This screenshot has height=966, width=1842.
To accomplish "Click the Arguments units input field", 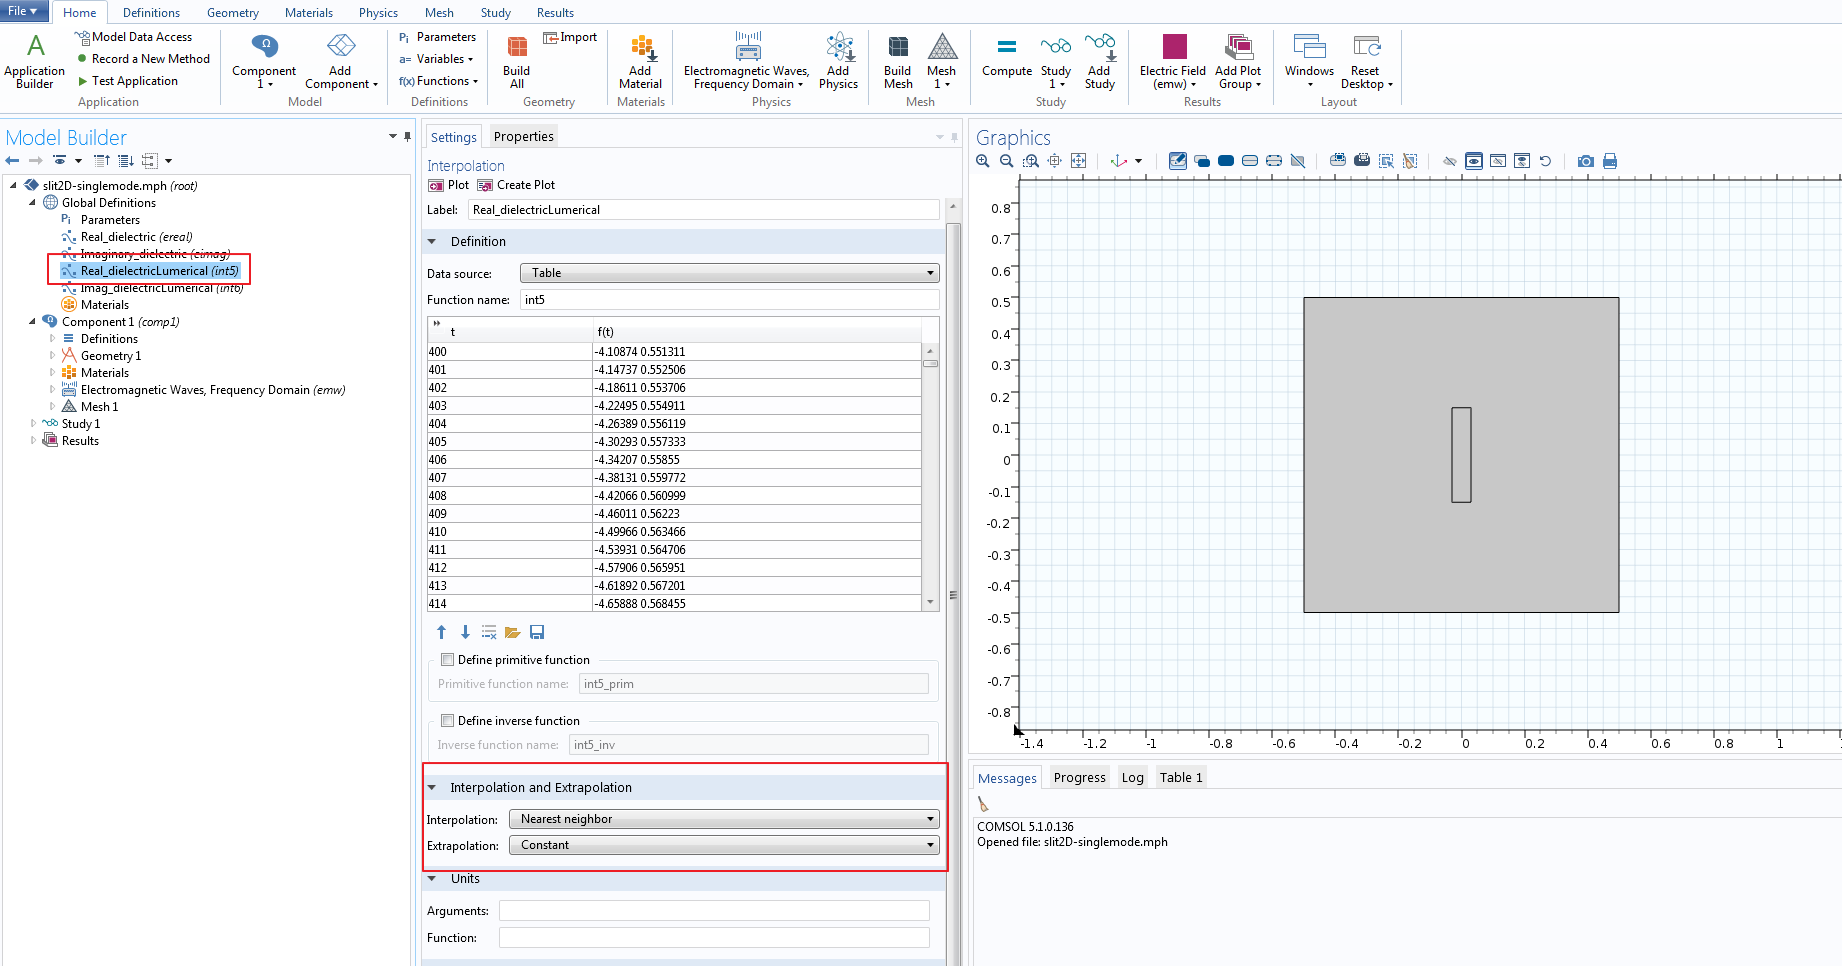I will 714,911.
